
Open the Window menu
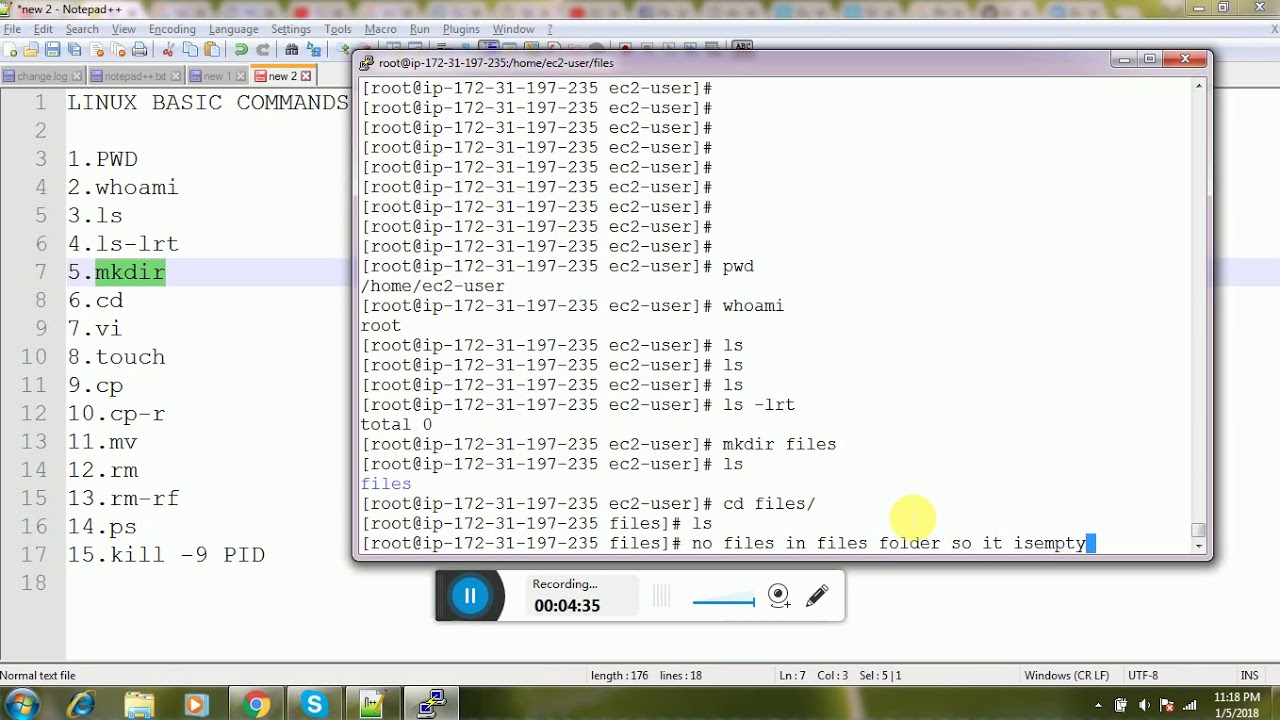514,29
